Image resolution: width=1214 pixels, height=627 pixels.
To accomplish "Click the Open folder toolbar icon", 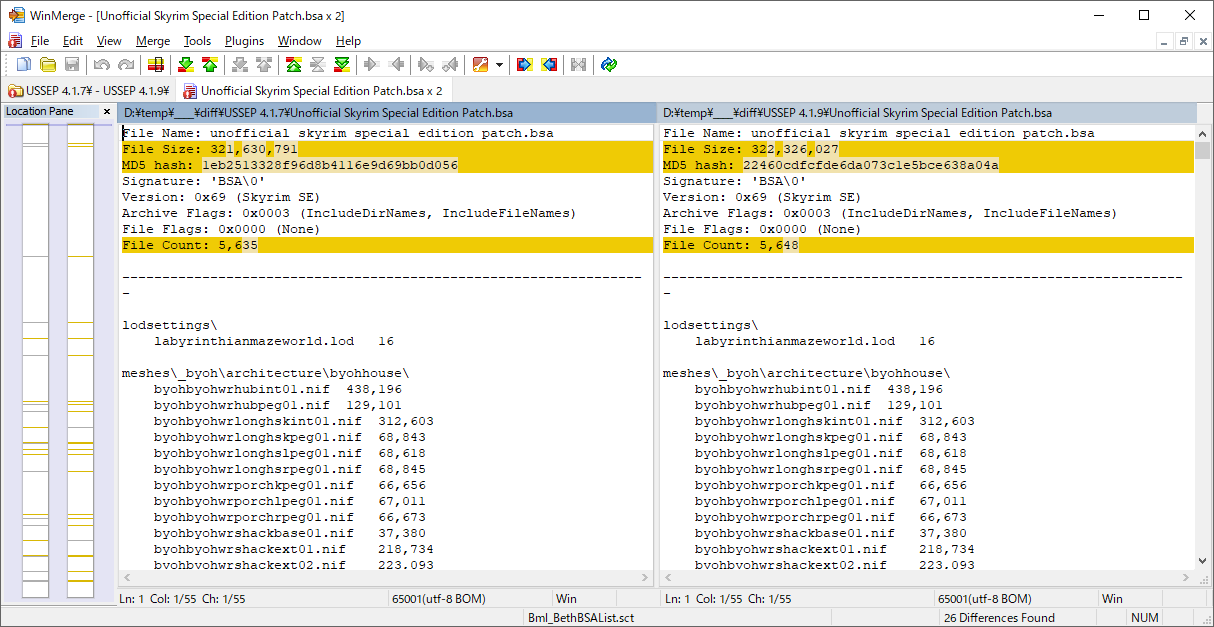I will pos(47,65).
